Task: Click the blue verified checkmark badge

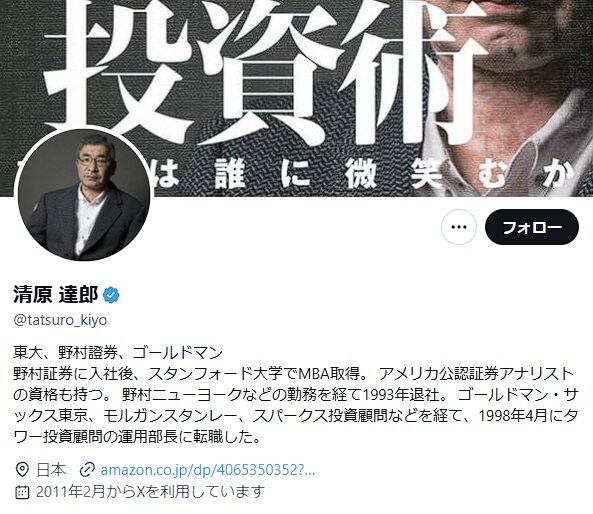Action: pyautogui.click(x=111, y=295)
